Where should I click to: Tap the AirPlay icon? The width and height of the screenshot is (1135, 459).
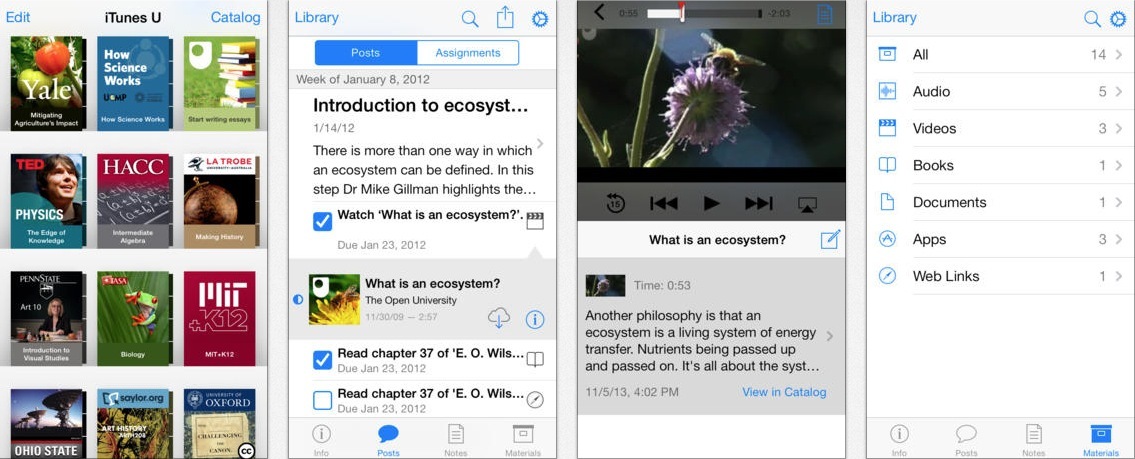808,204
